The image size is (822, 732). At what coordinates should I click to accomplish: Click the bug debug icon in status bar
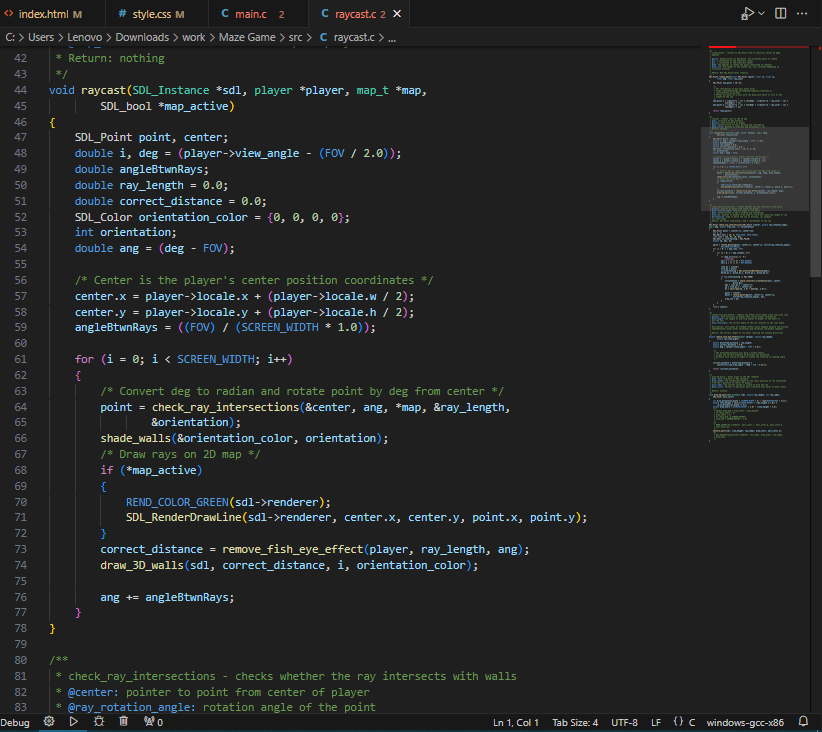coord(98,721)
